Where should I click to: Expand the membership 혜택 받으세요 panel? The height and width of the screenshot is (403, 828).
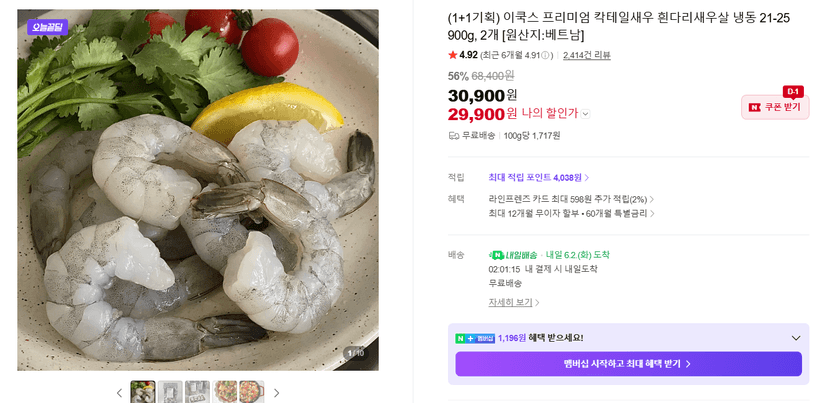pyautogui.click(x=796, y=339)
